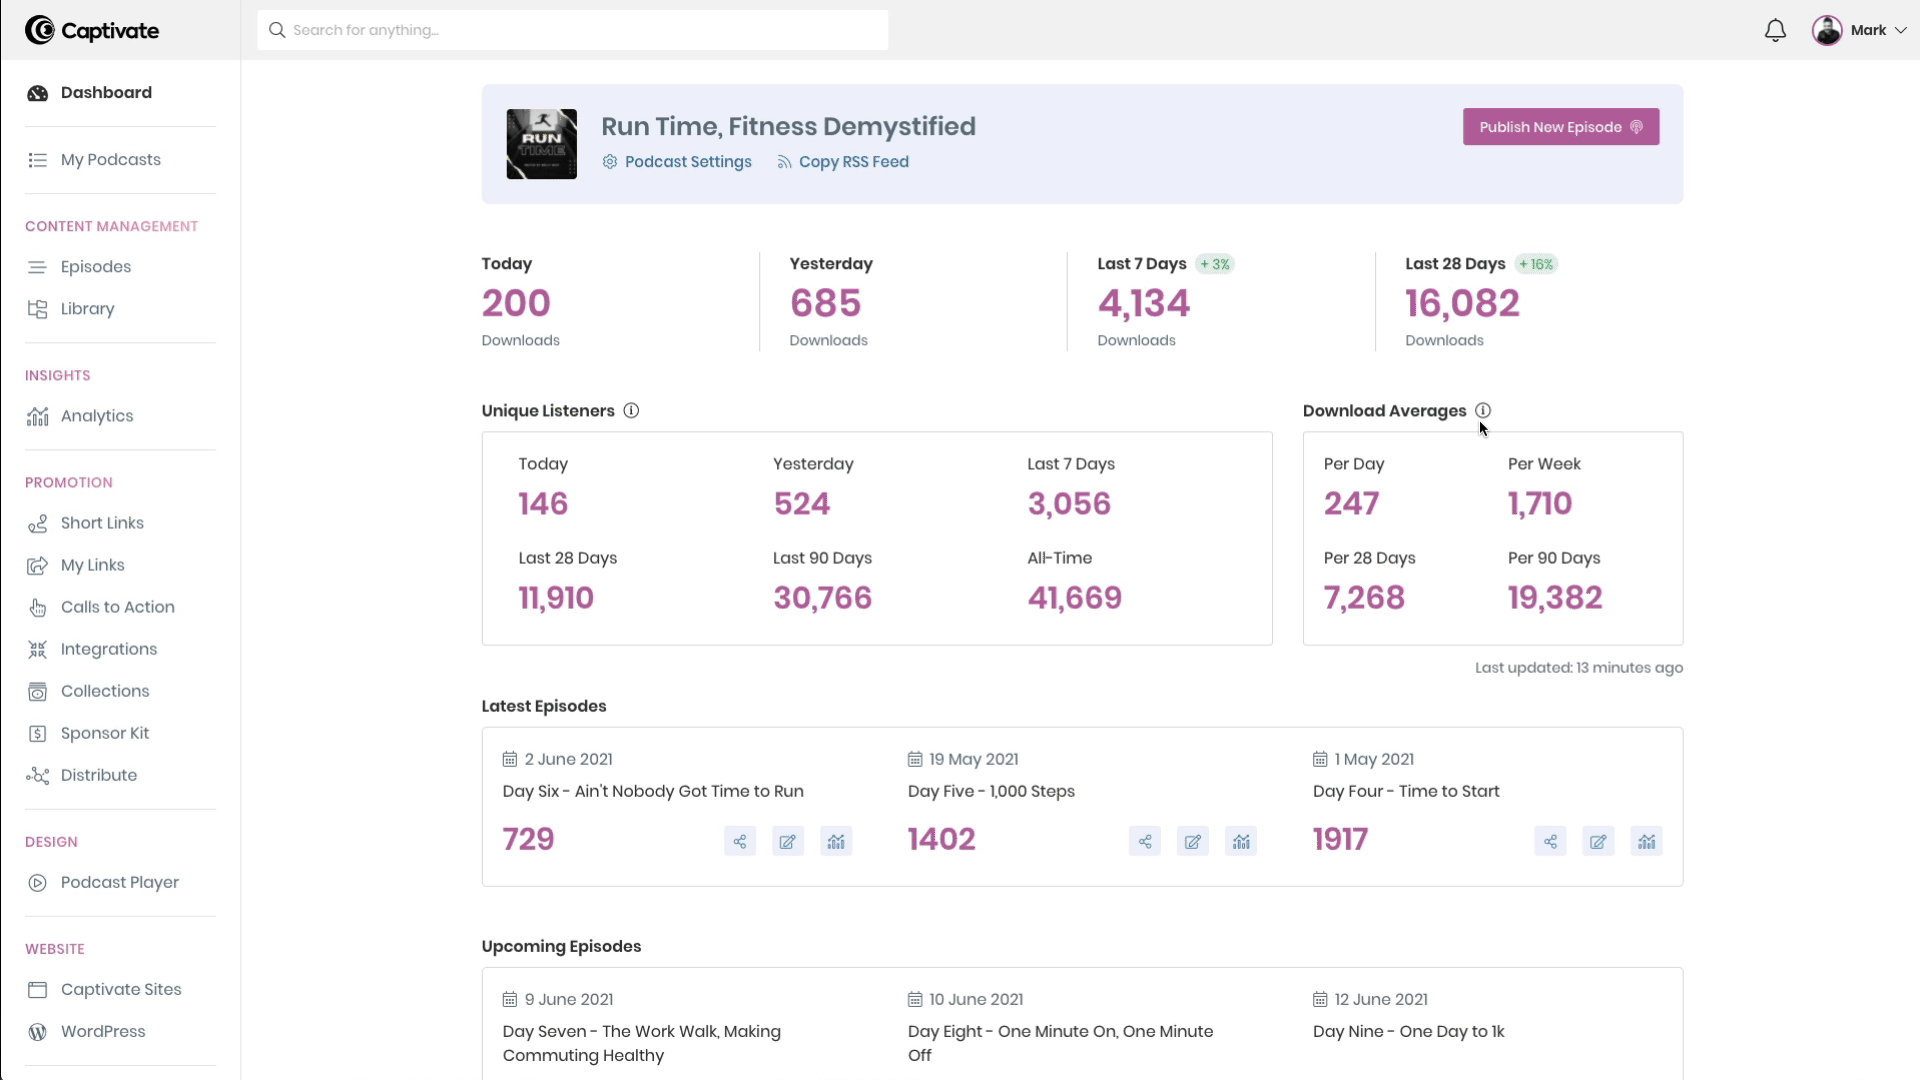This screenshot has width=1920, height=1080.
Task: Expand the Analytics insights section
Action: click(x=96, y=415)
